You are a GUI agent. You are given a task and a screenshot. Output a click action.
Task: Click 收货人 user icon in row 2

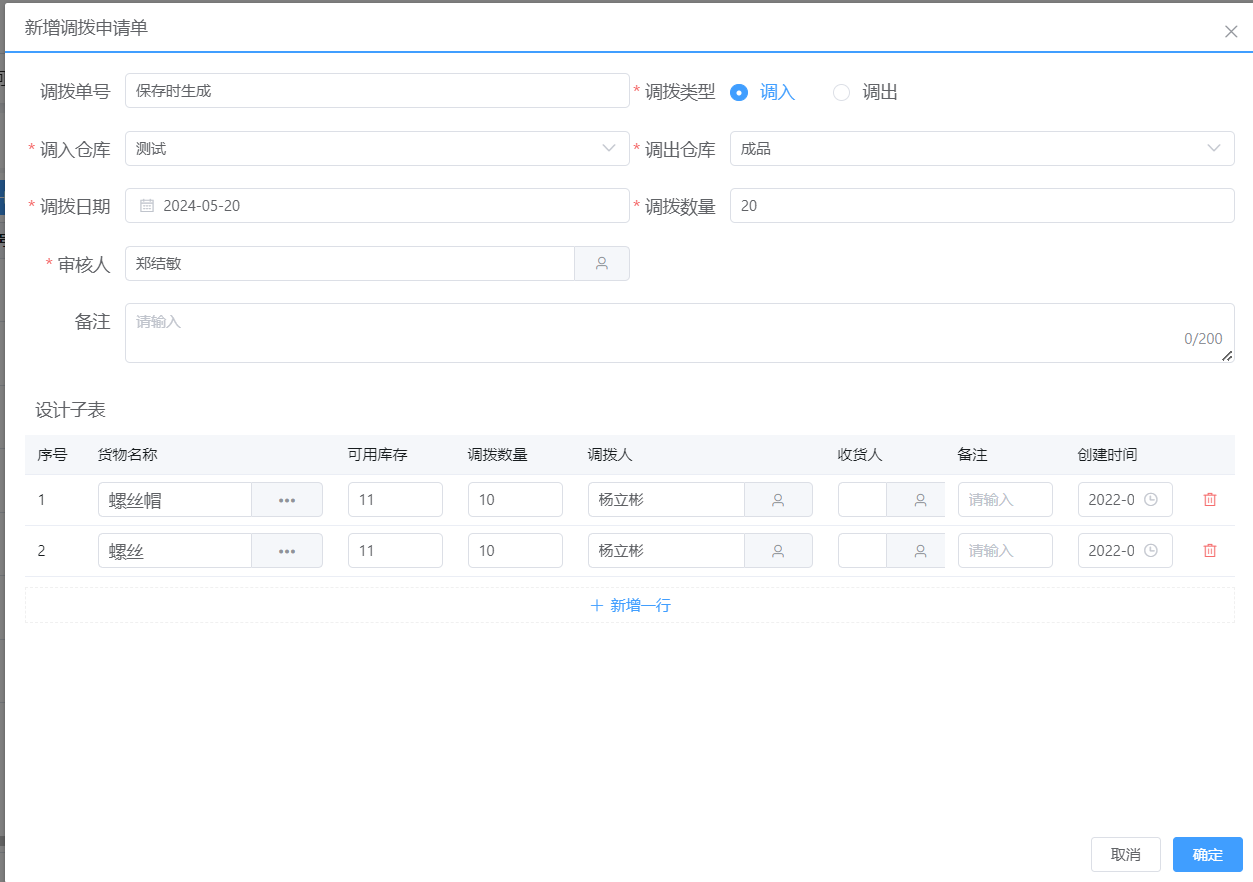(x=920, y=551)
